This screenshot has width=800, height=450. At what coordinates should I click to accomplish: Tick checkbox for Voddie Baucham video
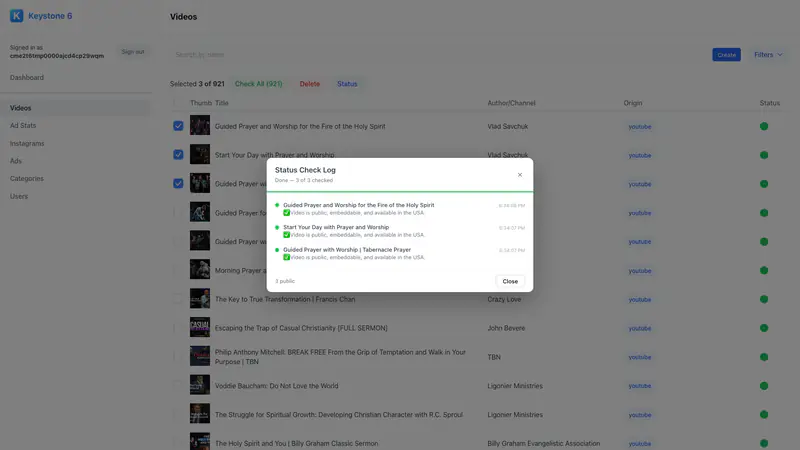(178, 385)
